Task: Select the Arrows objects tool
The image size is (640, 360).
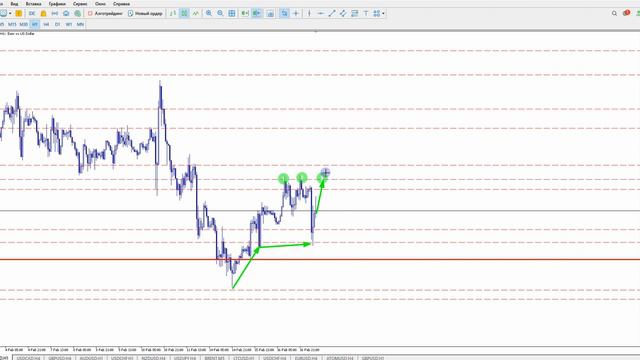Action: click(376, 13)
